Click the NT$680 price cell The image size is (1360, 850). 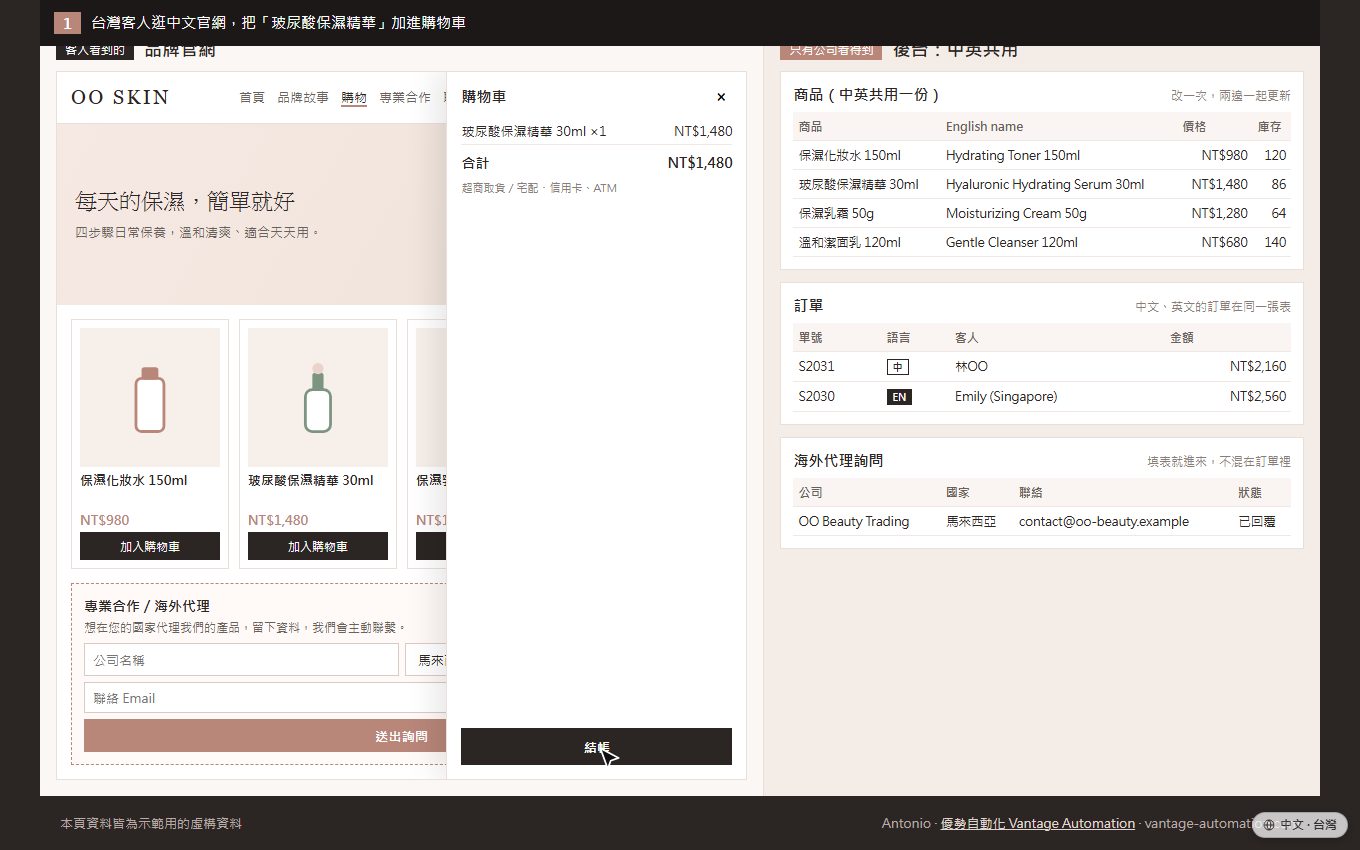click(x=1225, y=243)
